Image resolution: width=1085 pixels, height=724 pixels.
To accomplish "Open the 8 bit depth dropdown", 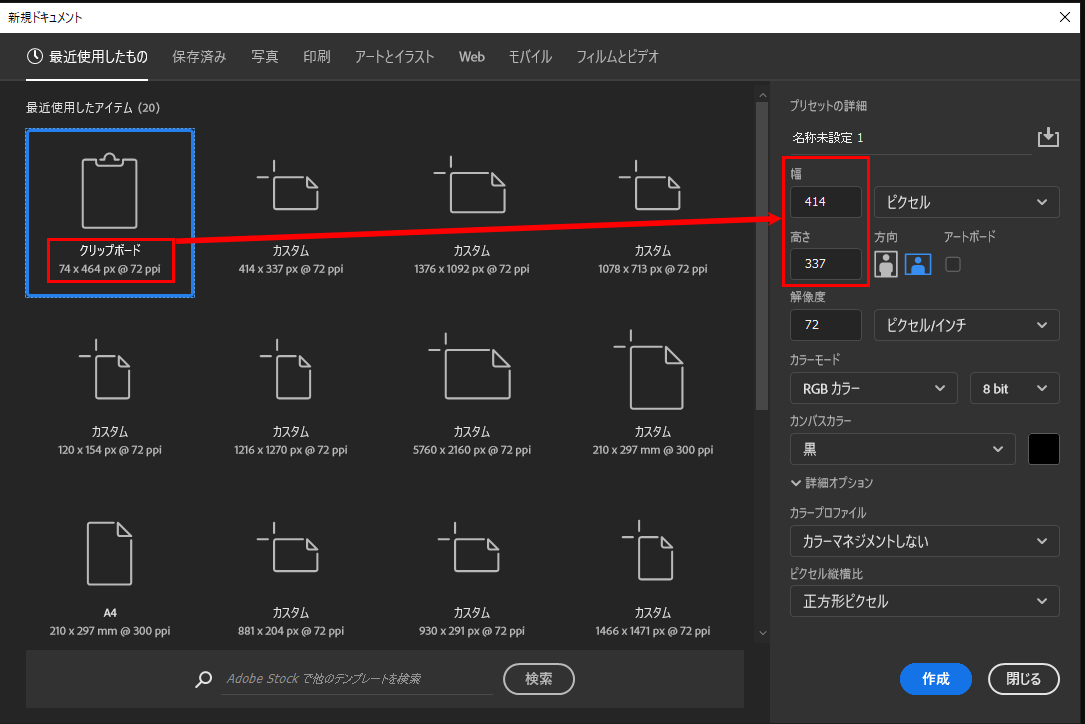I will (x=1014, y=388).
